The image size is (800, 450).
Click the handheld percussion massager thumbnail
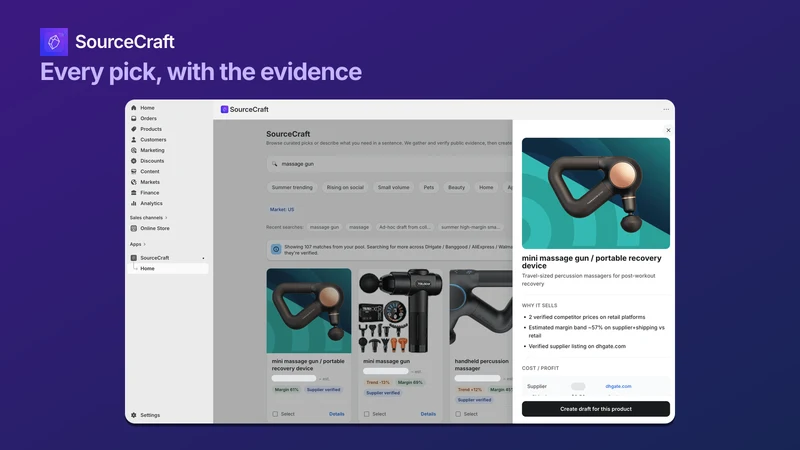pyautogui.click(x=481, y=311)
